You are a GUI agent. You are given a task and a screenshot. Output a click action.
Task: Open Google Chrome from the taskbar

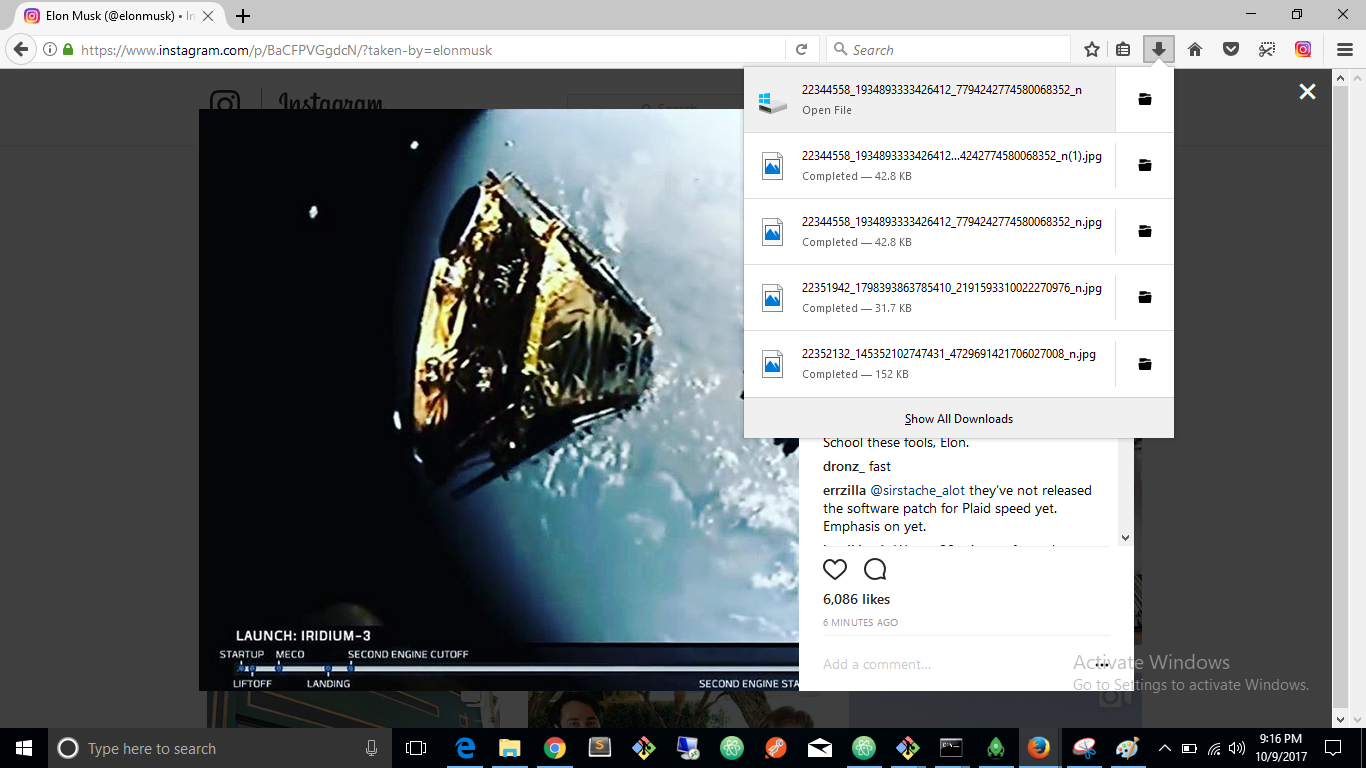(x=555, y=748)
